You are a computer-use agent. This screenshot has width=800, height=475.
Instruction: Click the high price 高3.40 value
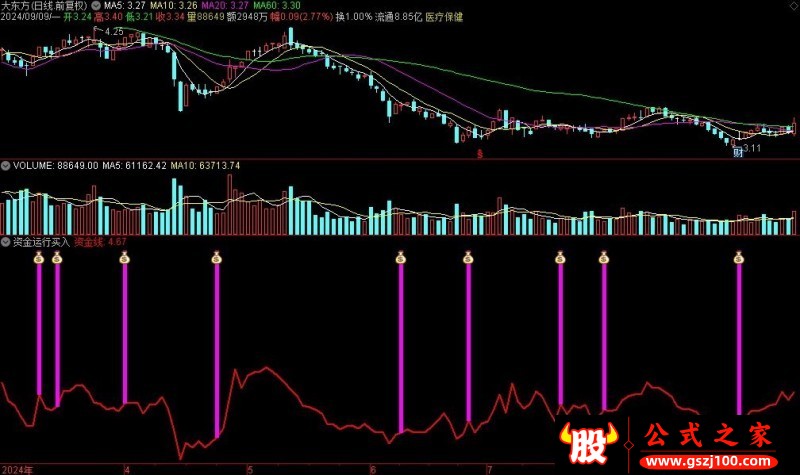point(108,17)
